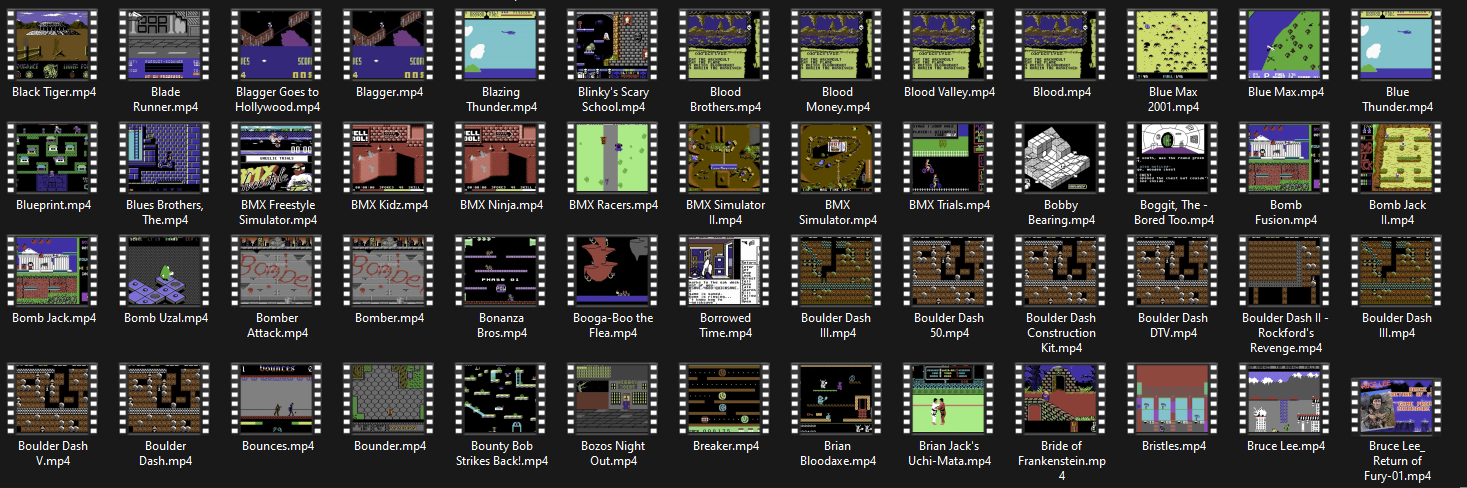The width and height of the screenshot is (1467, 488).
Task: Click the file name Blood Money.mp4
Action: [838, 99]
